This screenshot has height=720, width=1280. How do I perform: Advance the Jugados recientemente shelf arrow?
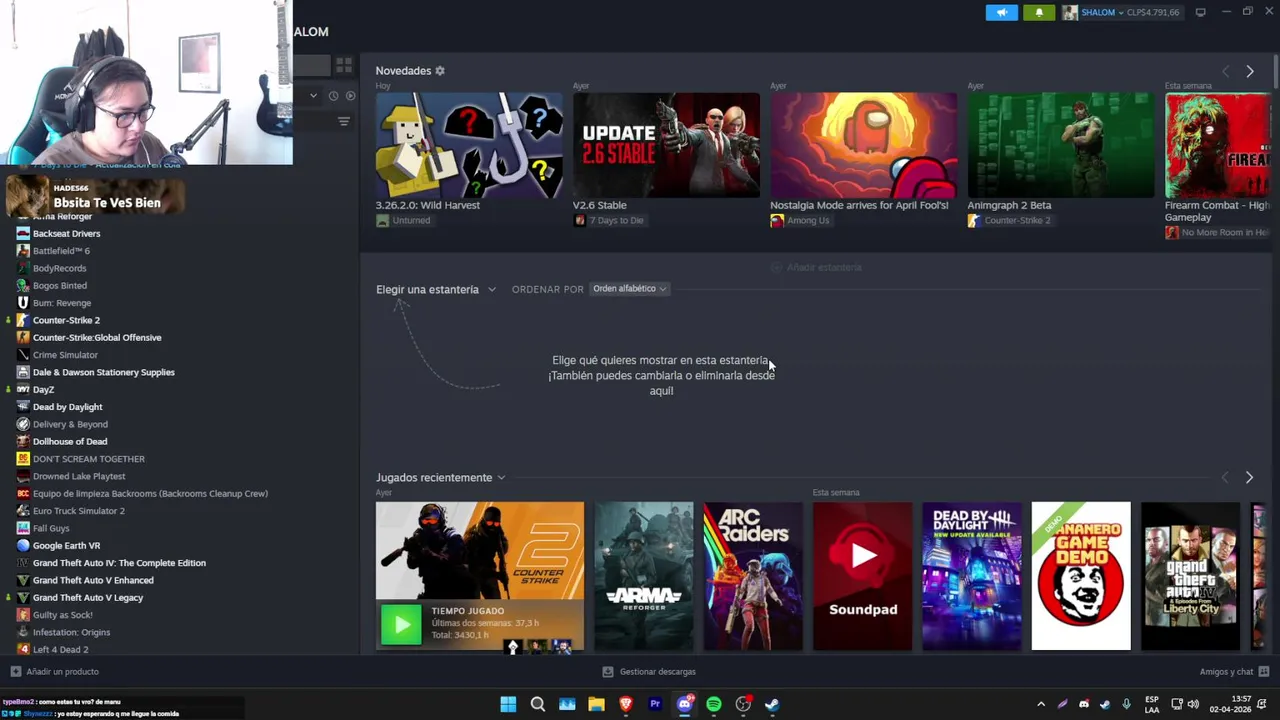point(1249,478)
